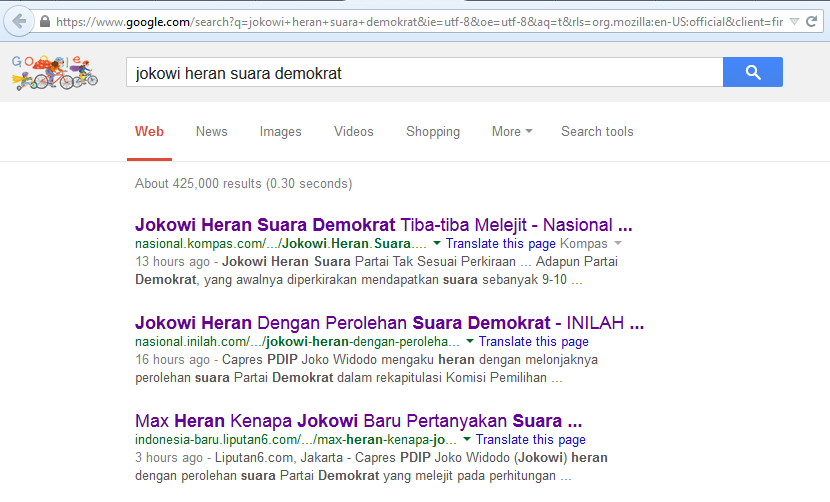Open result Max Heran Kenapa Jokowi
The image size is (830, 502).
click(358, 420)
